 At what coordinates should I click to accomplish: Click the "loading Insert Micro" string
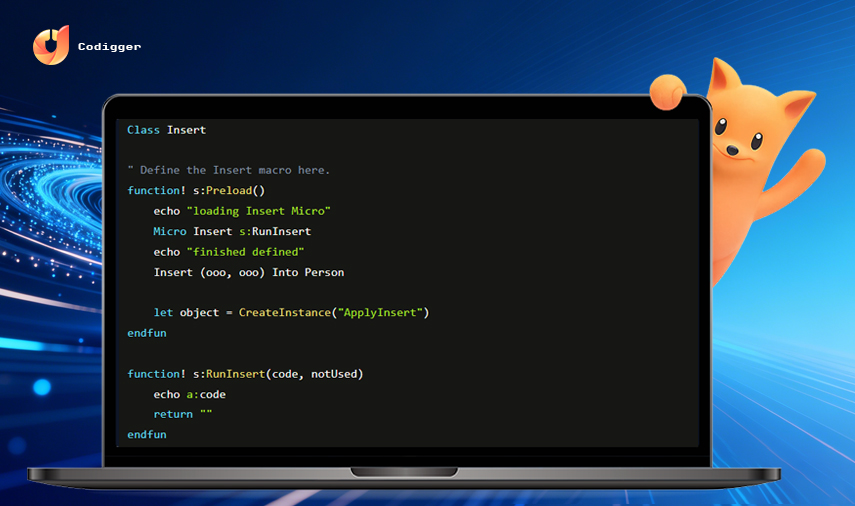click(258, 211)
